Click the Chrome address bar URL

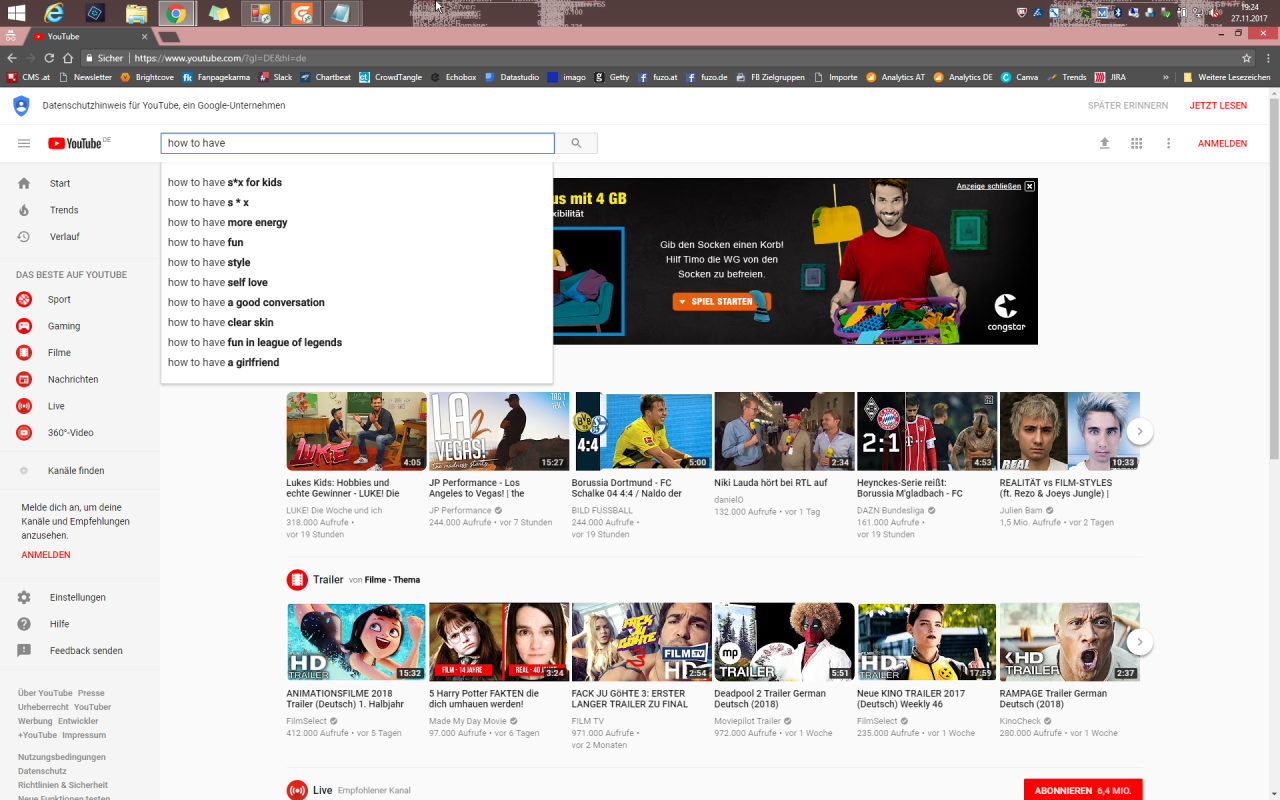tap(220, 58)
